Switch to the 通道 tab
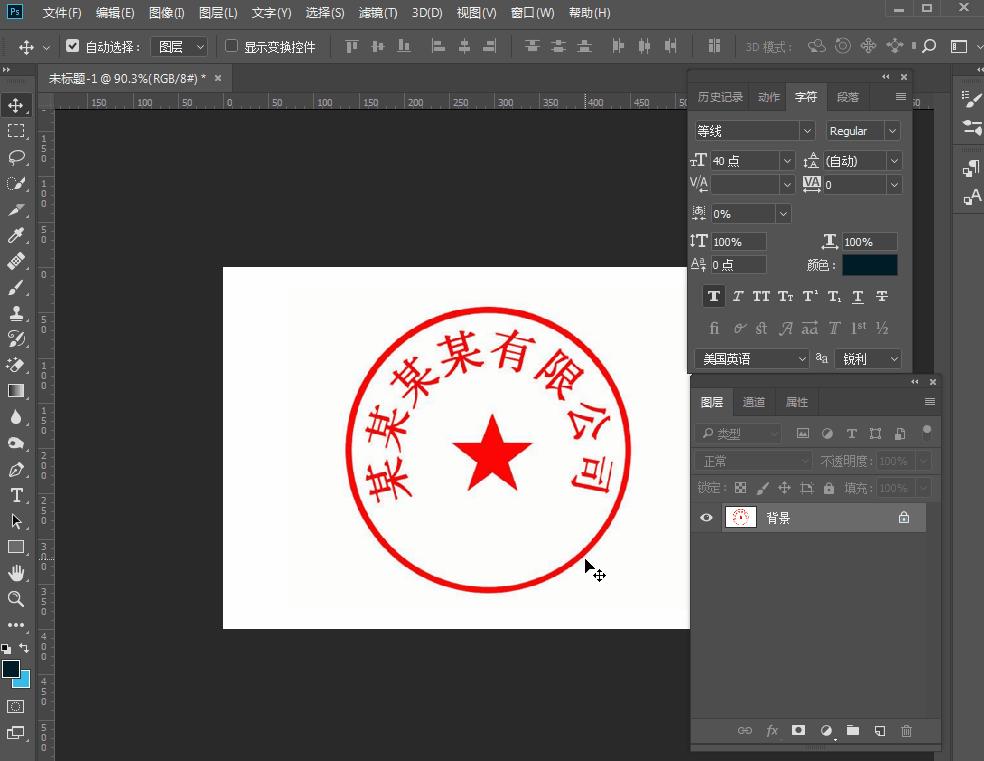The image size is (984, 761). (753, 401)
